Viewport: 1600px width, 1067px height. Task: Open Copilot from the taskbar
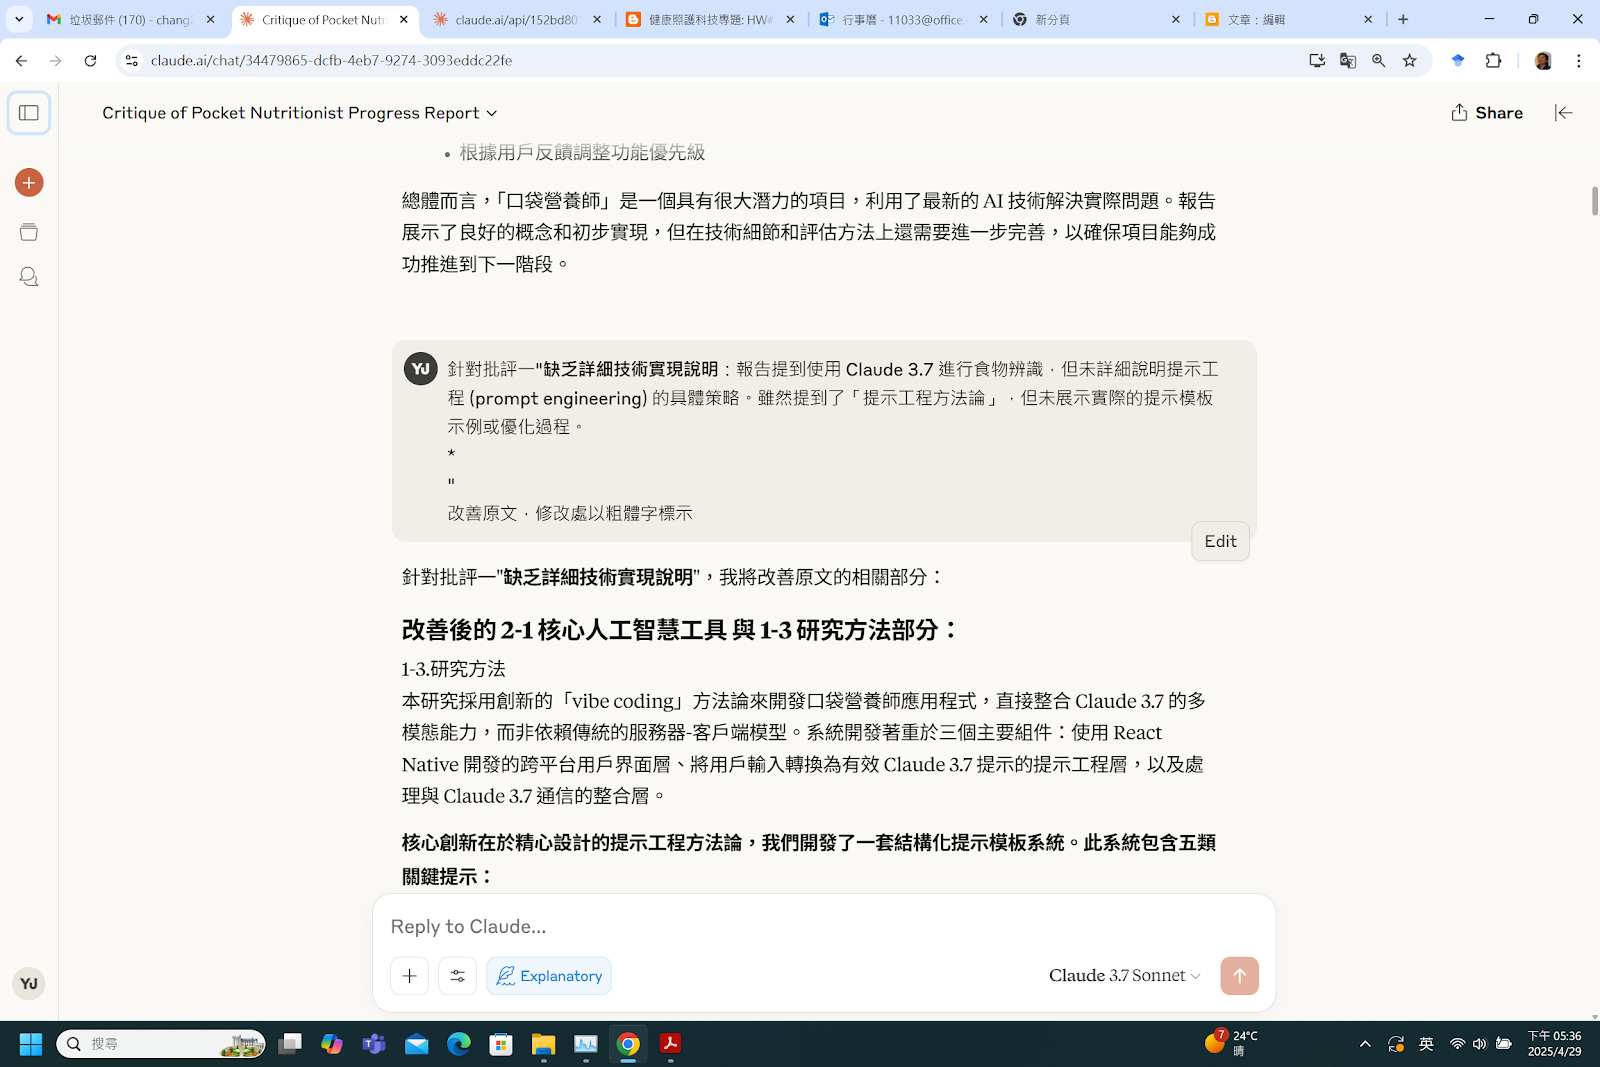click(332, 1044)
